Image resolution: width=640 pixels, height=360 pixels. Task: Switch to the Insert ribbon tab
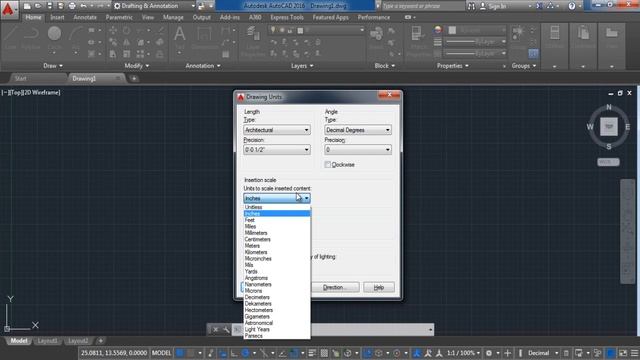pos(57,18)
